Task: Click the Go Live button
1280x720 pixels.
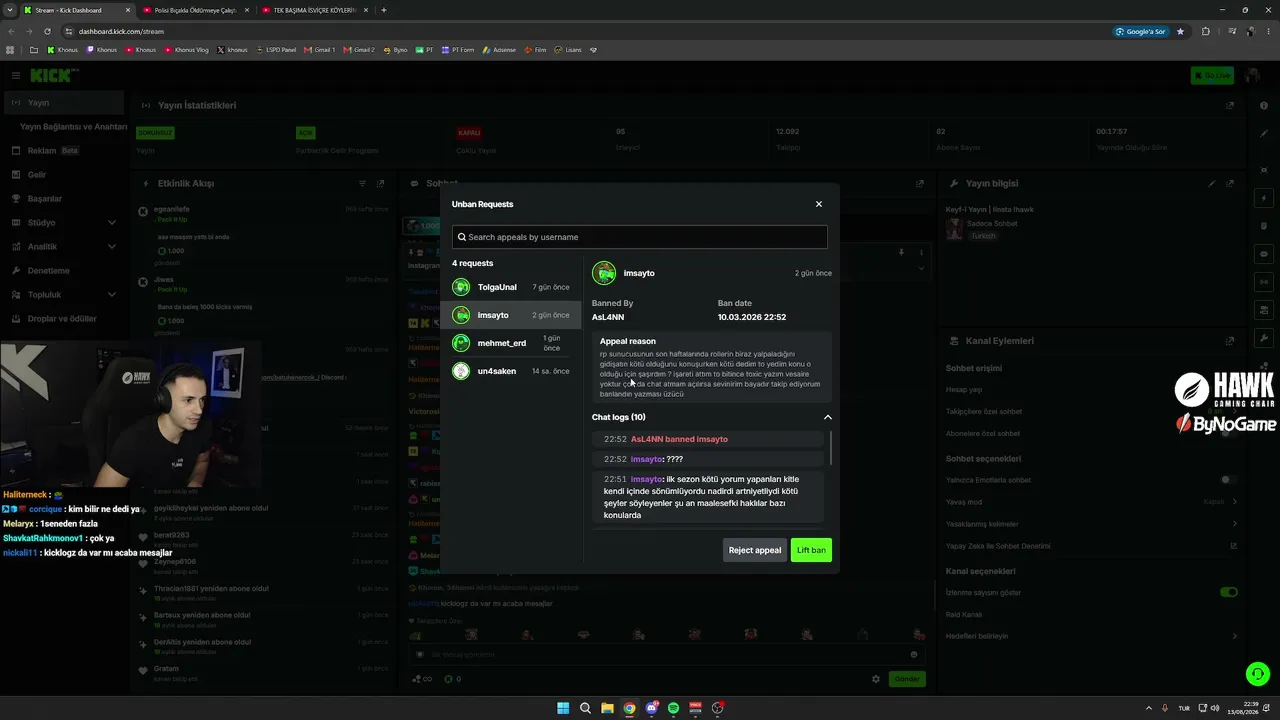Action: (1212, 75)
